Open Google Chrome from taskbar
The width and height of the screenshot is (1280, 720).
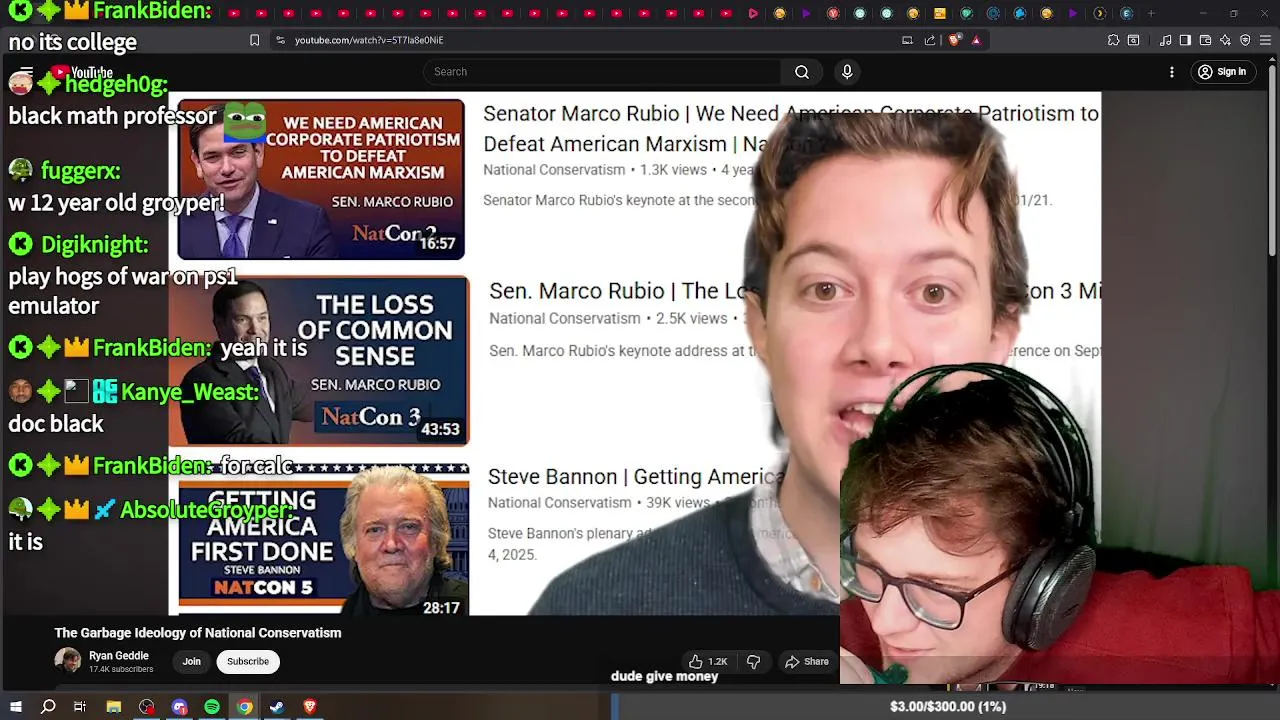point(244,707)
